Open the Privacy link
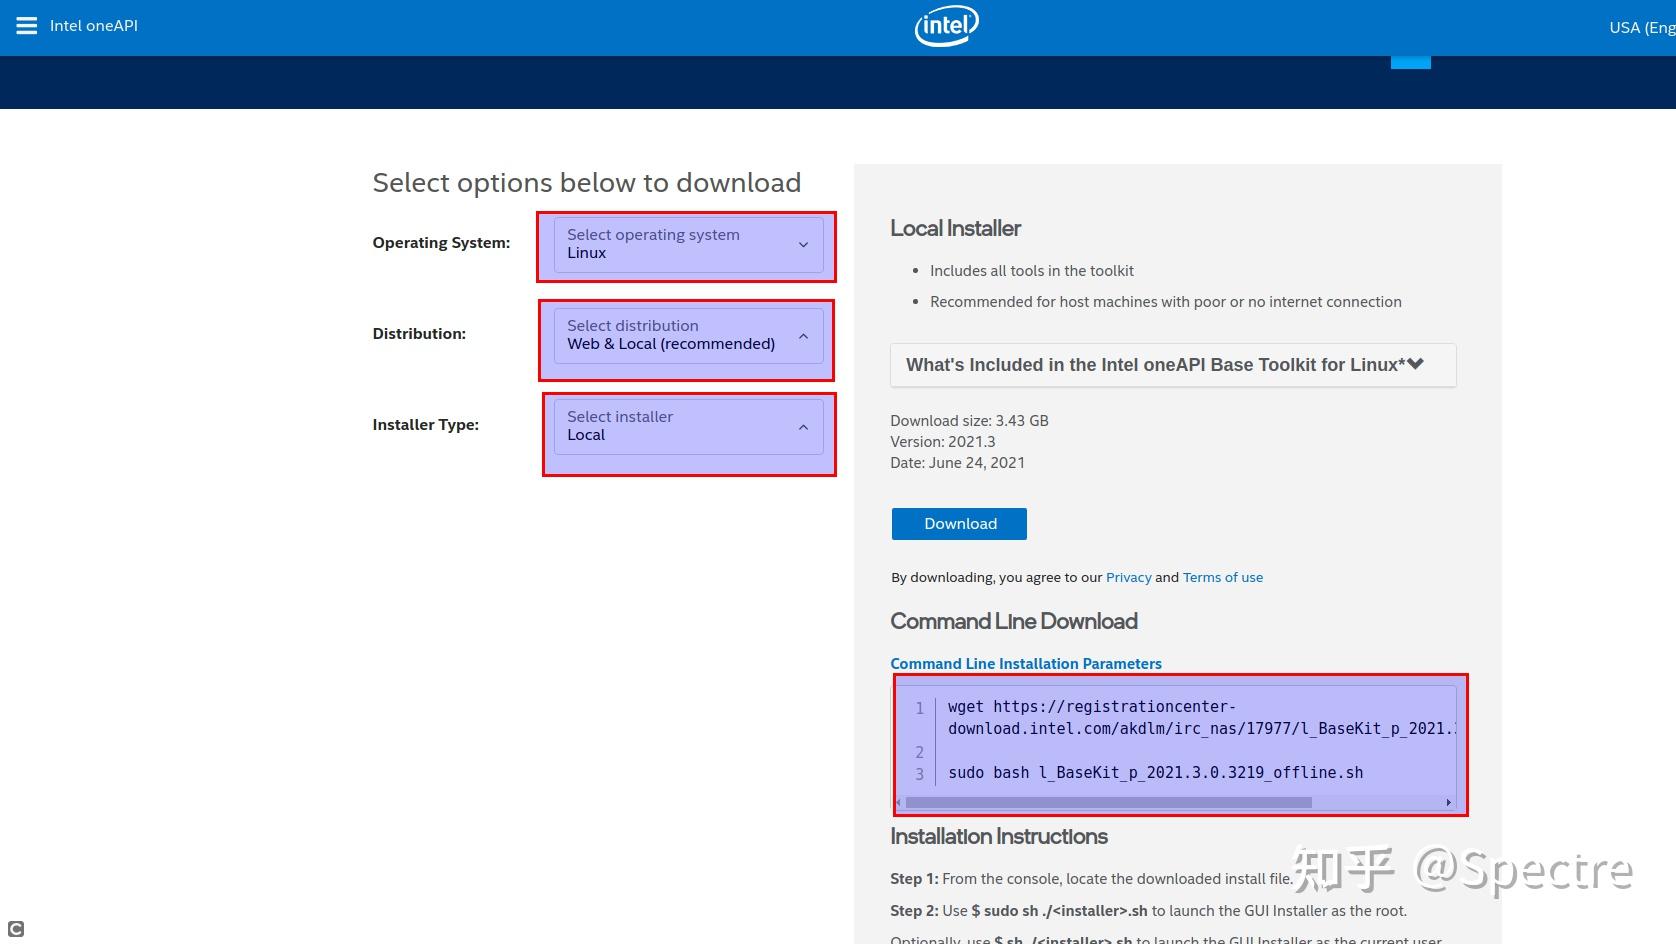The width and height of the screenshot is (1676, 944). tap(1128, 577)
